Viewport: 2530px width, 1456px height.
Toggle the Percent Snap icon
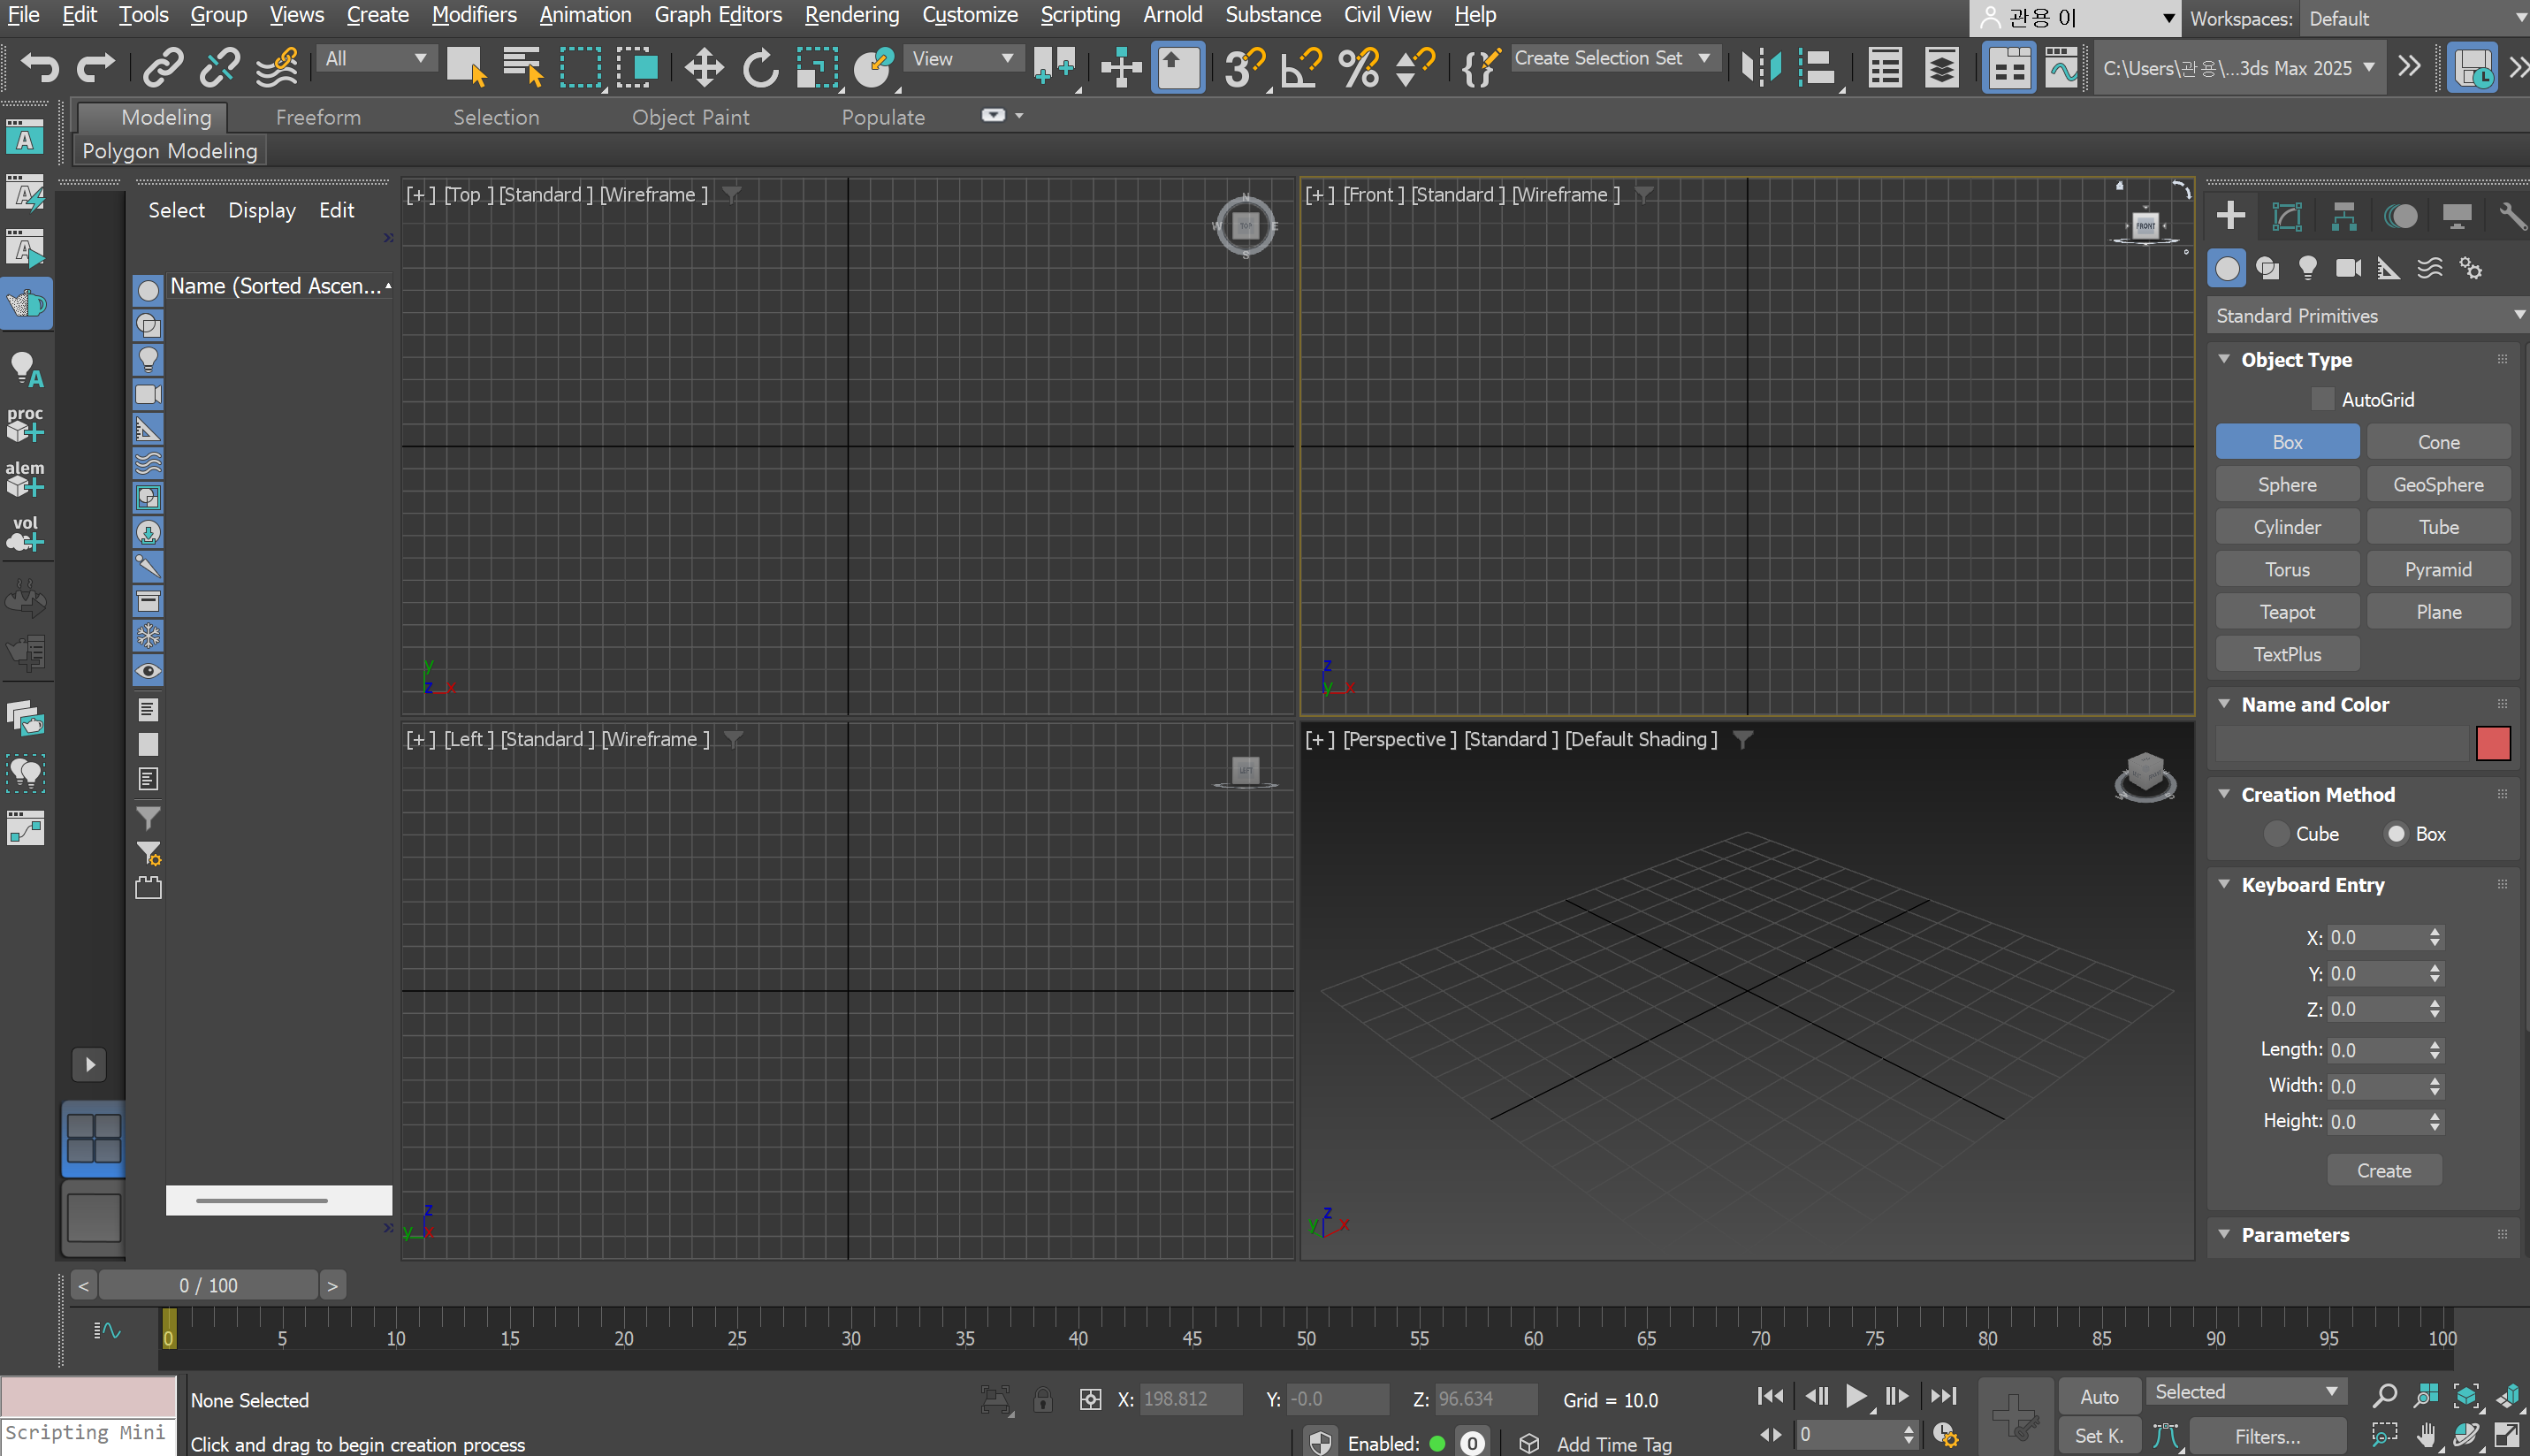click(x=1359, y=67)
